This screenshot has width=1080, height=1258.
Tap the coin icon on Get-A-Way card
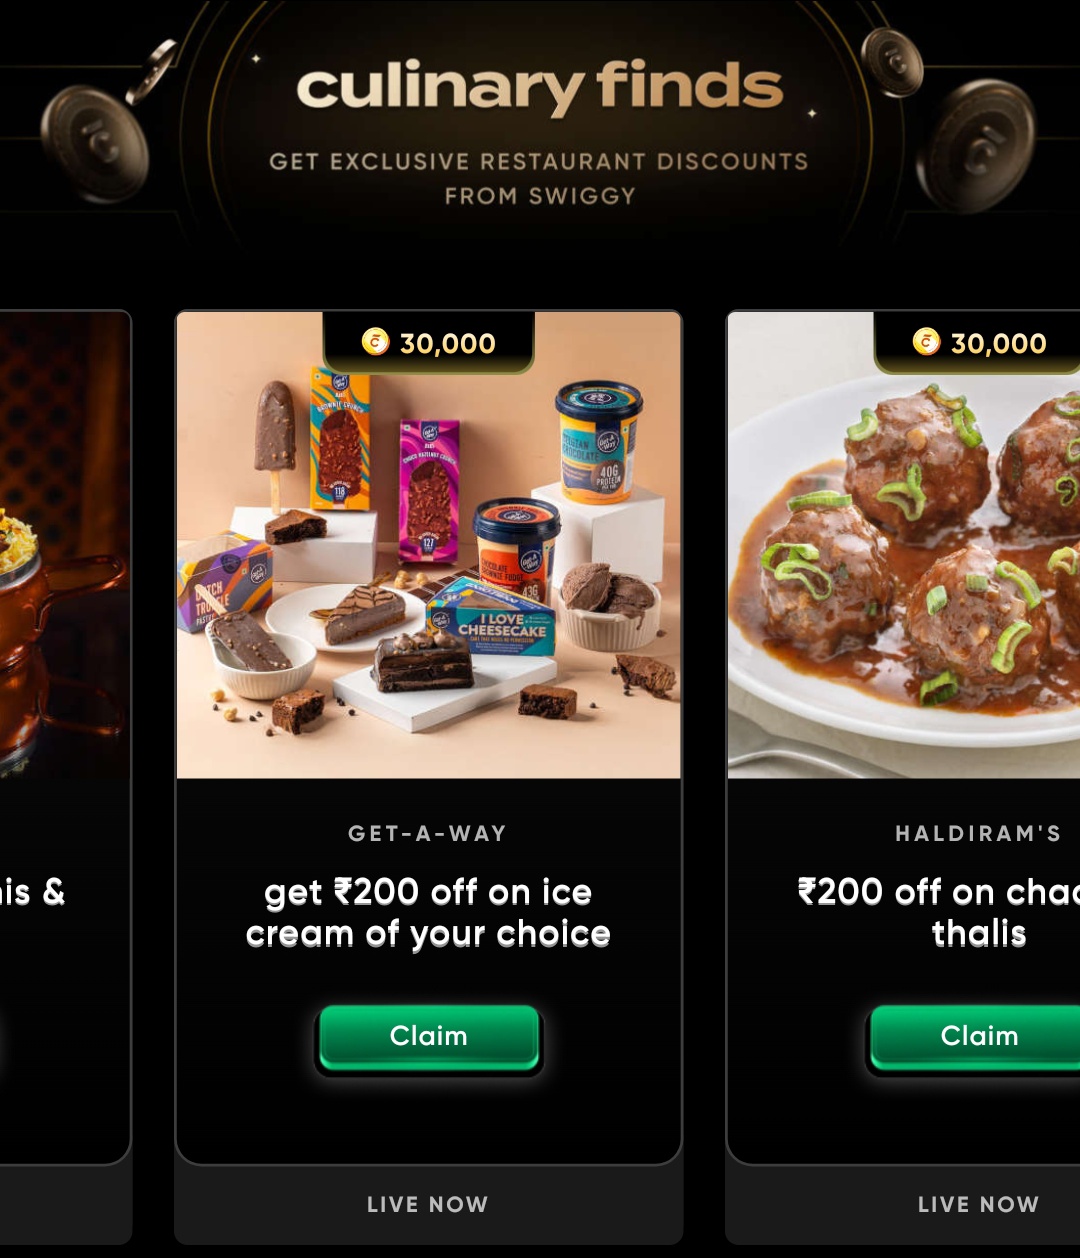pyautogui.click(x=375, y=342)
